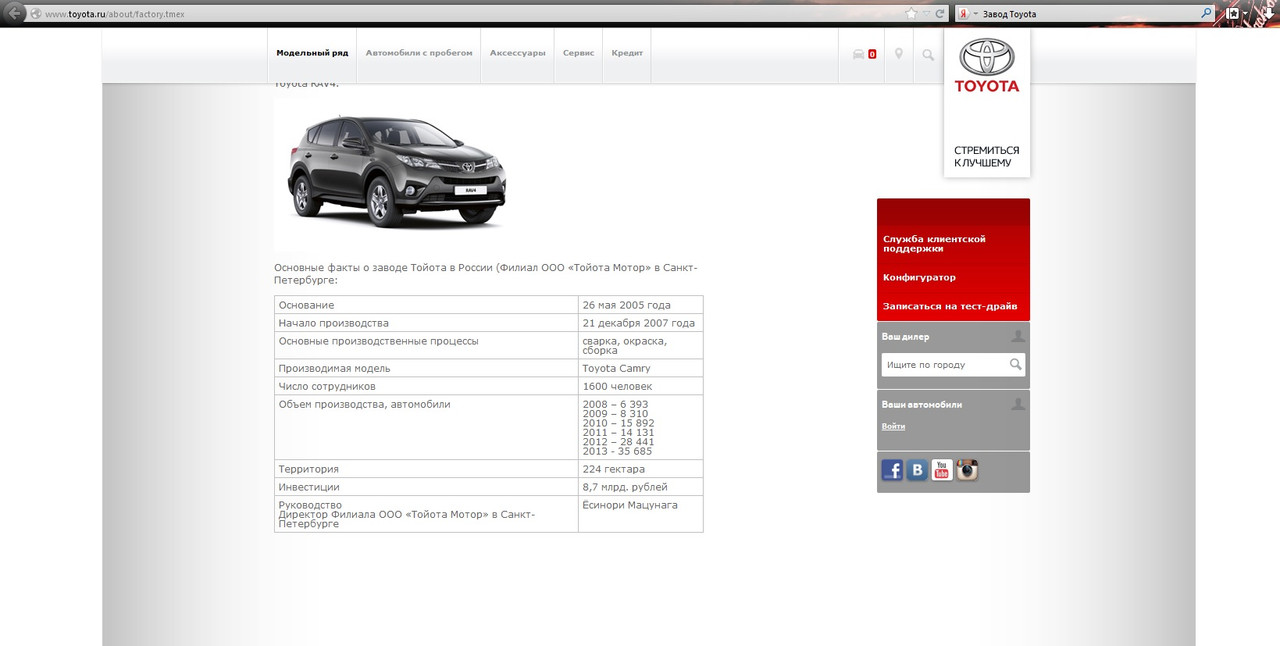Screen dimensions: 1280x646
Task: Click 'Записаться на тест-драйв' link
Action: [950, 306]
